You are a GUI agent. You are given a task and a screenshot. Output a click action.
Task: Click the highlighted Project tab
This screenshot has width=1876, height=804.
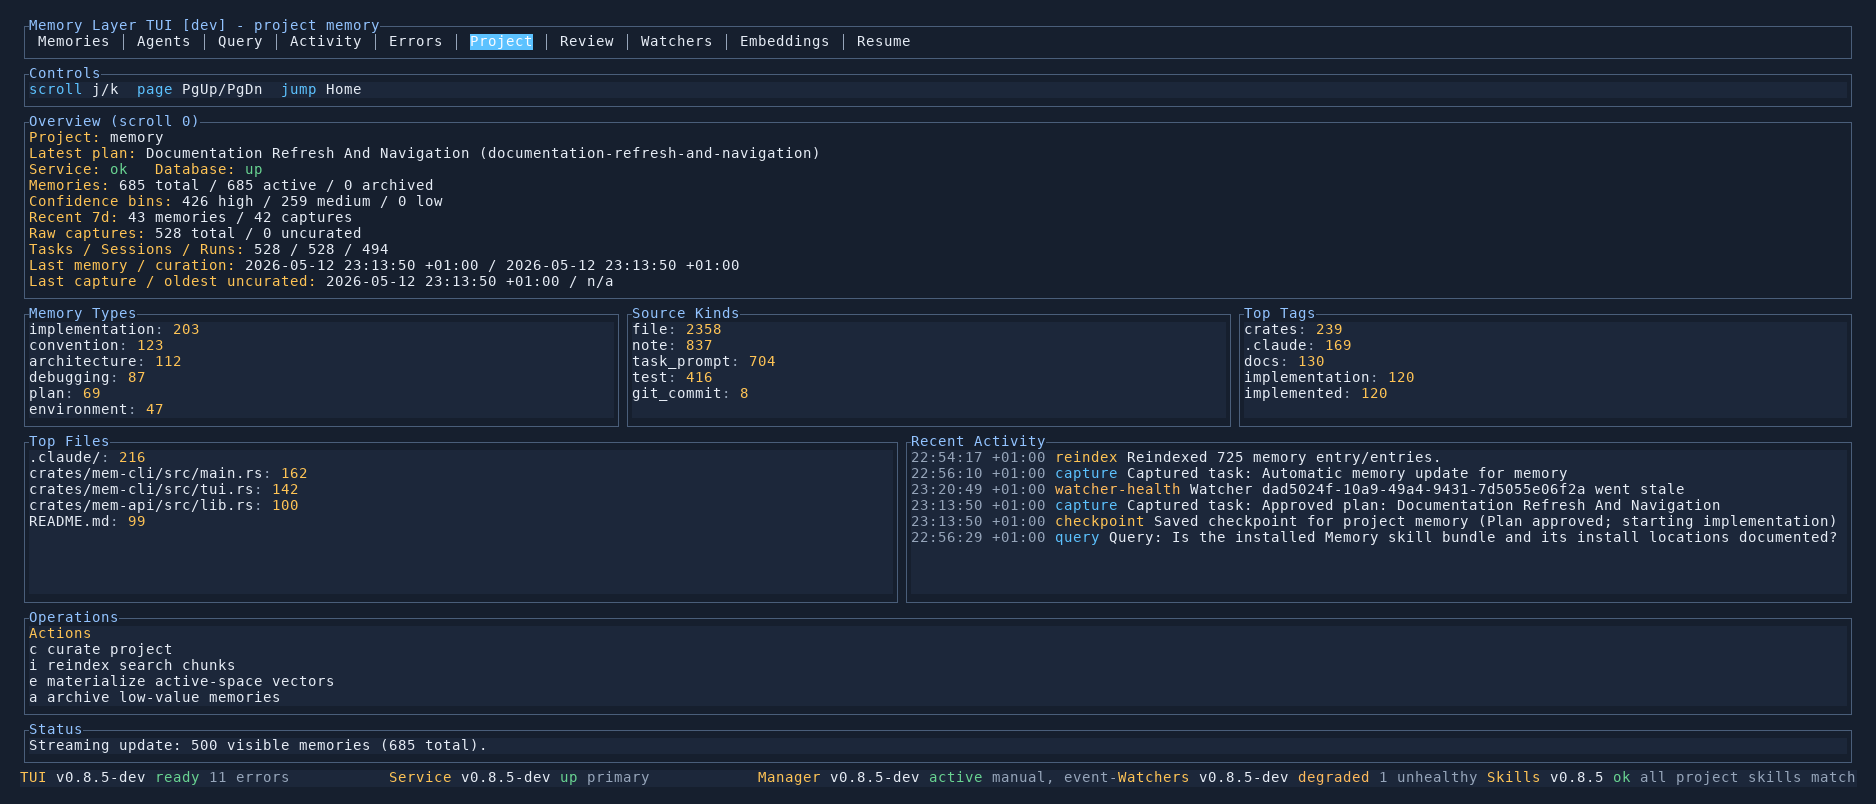click(501, 41)
